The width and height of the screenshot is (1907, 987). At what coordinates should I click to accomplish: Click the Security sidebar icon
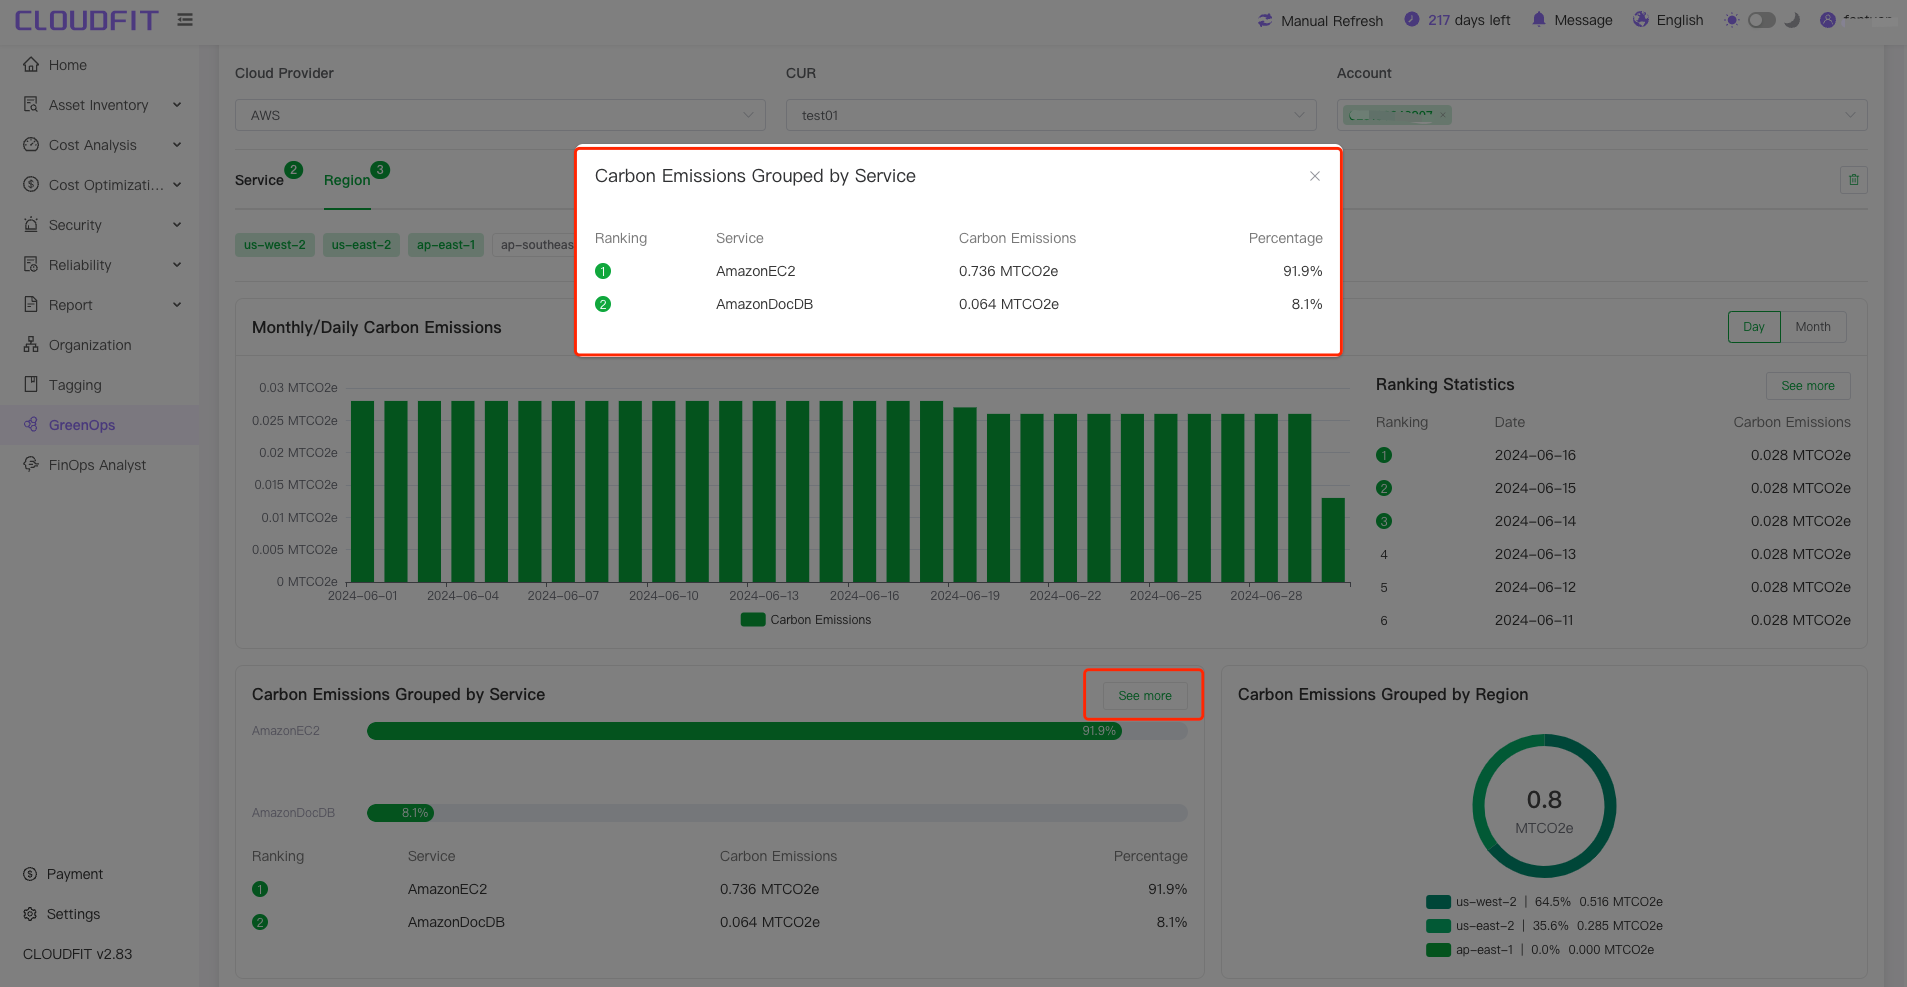tap(31, 224)
